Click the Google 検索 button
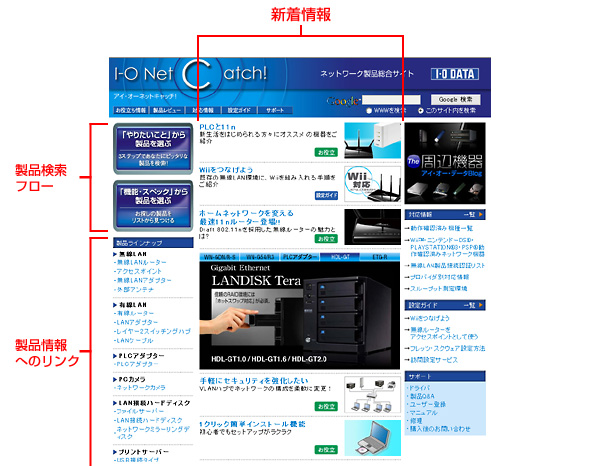This screenshot has width=600, height=466. [455, 99]
